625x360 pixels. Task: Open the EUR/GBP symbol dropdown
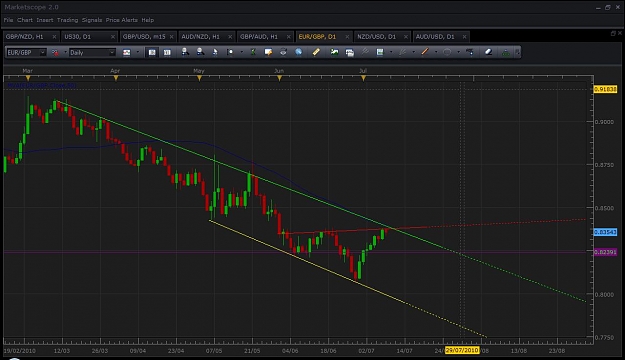43,53
